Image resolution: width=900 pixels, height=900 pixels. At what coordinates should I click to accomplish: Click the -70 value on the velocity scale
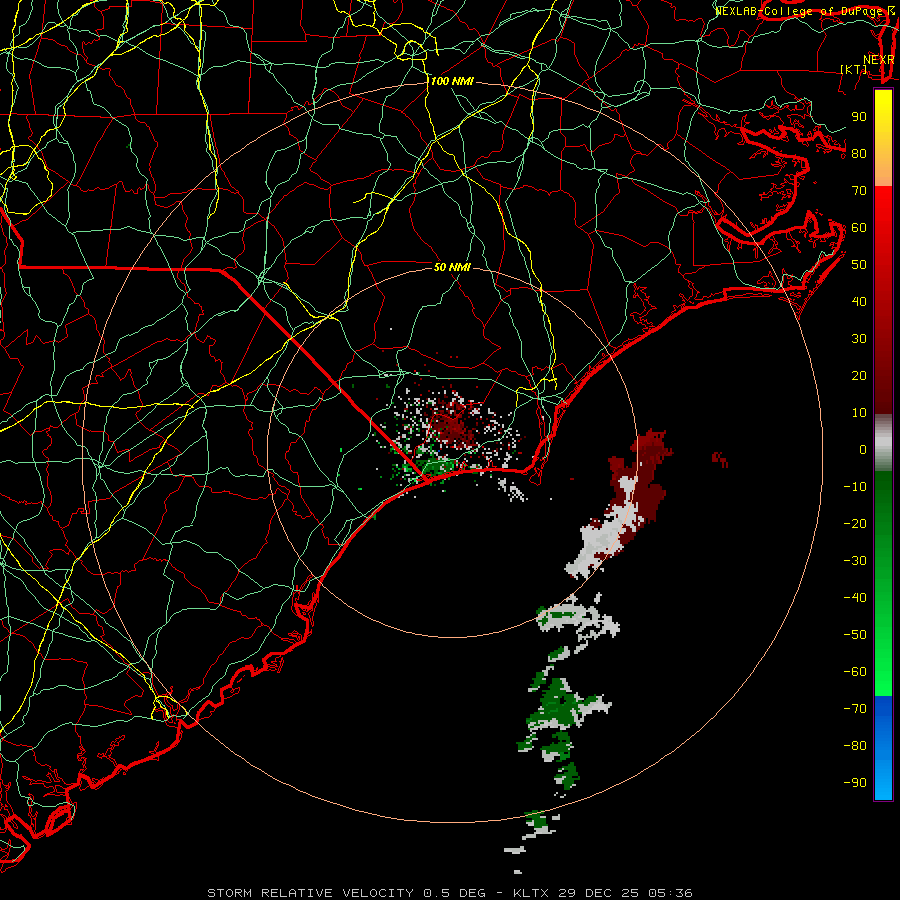pyautogui.click(x=855, y=709)
